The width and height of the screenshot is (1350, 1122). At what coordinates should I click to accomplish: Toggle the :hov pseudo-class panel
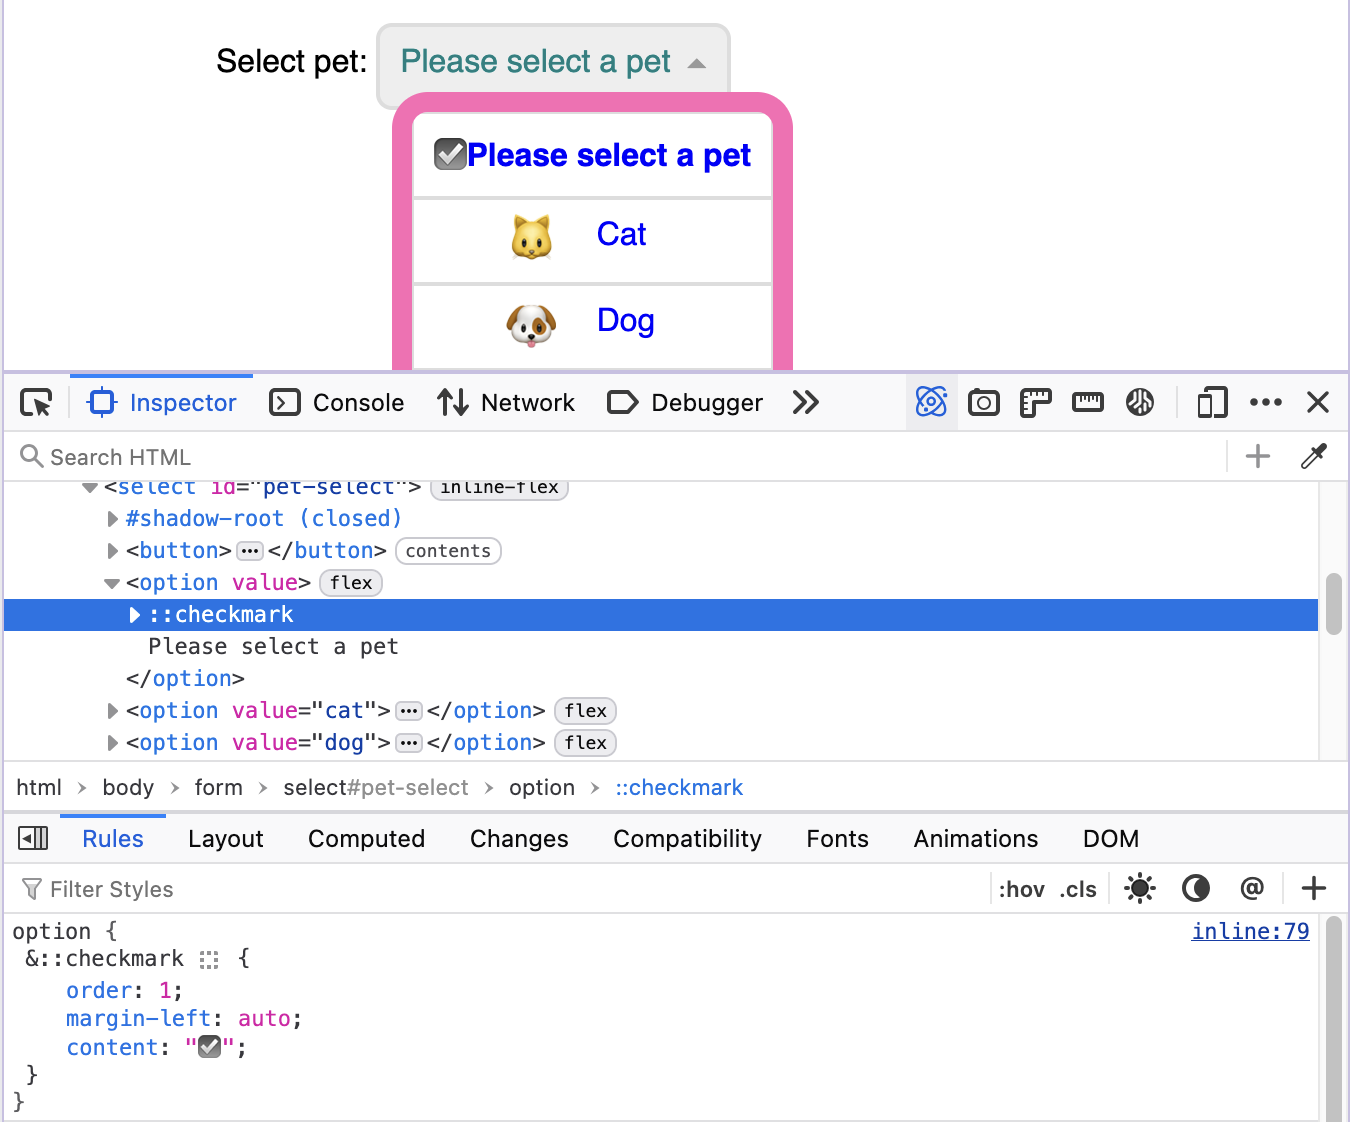(x=1021, y=889)
